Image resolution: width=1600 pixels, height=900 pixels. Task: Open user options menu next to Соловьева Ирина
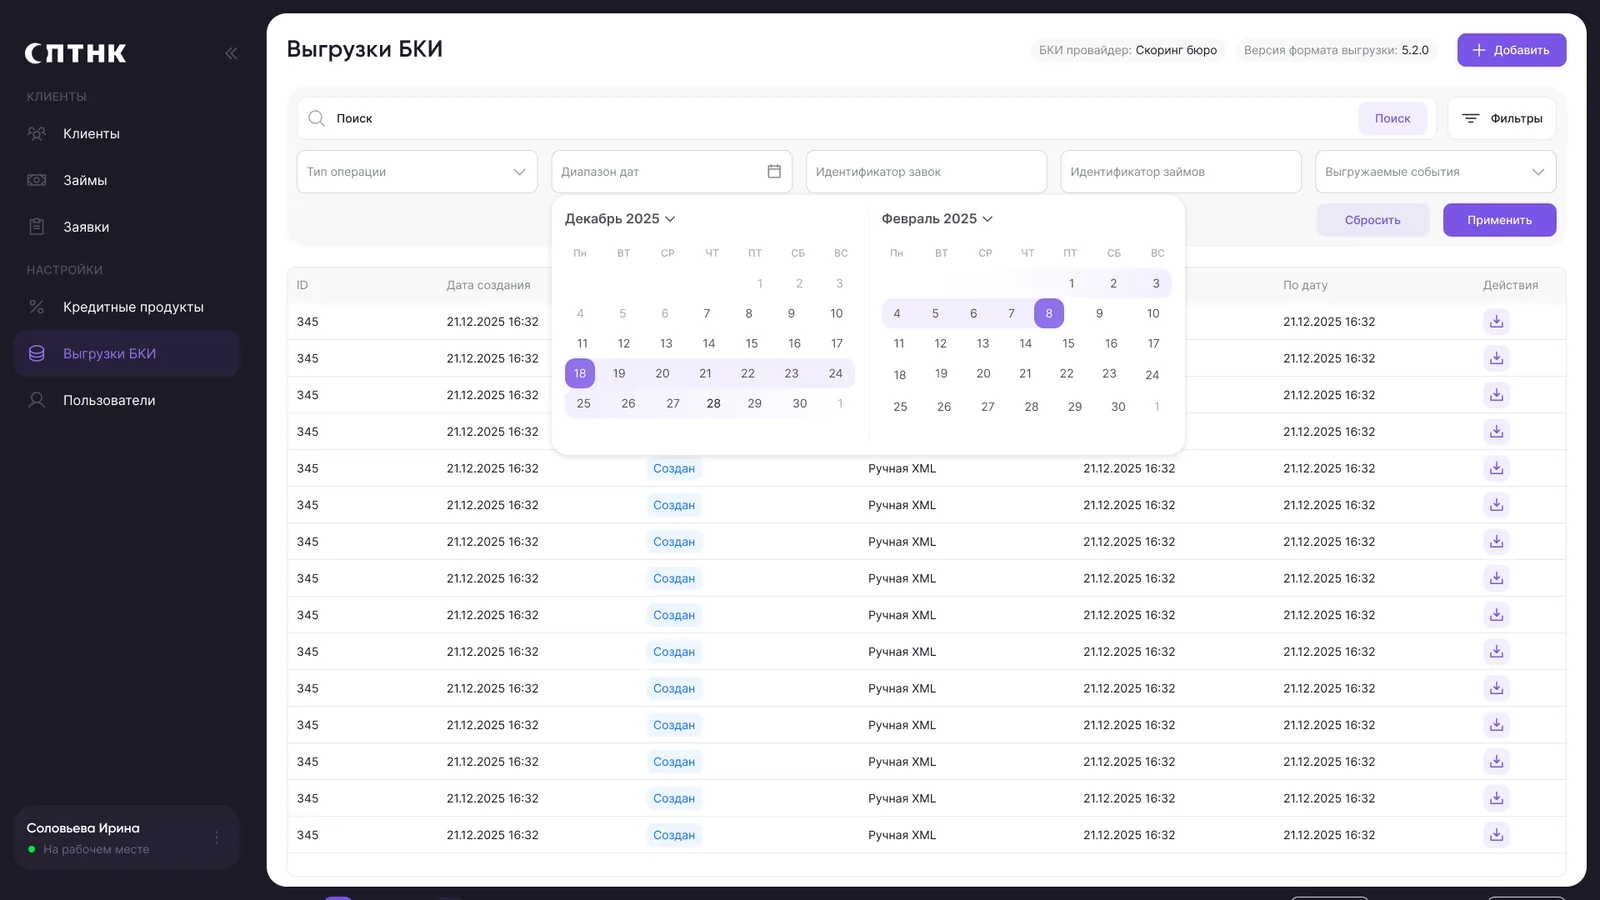(x=217, y=837)
